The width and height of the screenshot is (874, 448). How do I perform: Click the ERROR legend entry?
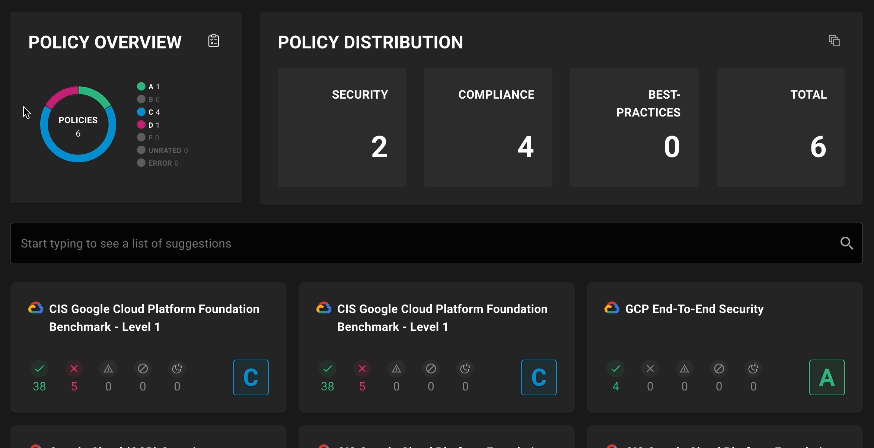[x=158, y=163]
